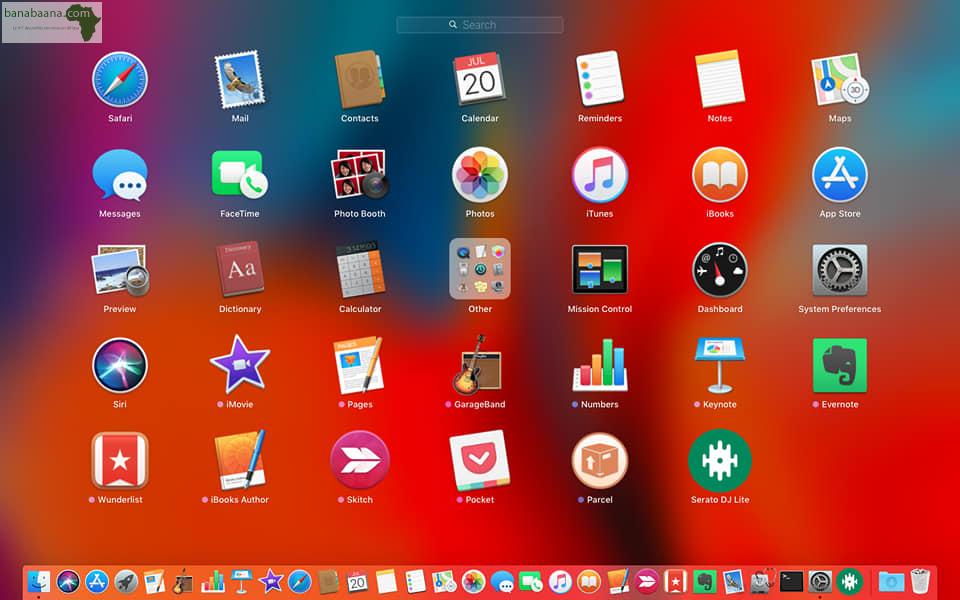
Task: Launch iMovie from the Launchpad grid
Action: pyautogui.click(x=239, y=364)
